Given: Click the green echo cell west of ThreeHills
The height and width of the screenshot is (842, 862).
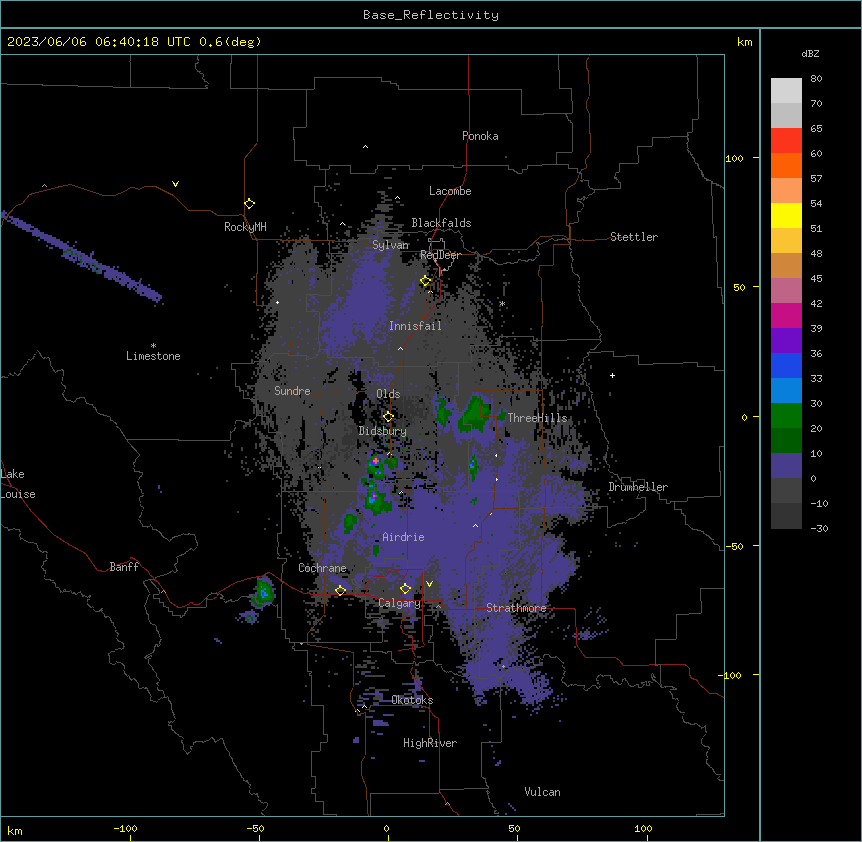Looking at the screenshot, I should pyautogui.click(x=475, y=413).
